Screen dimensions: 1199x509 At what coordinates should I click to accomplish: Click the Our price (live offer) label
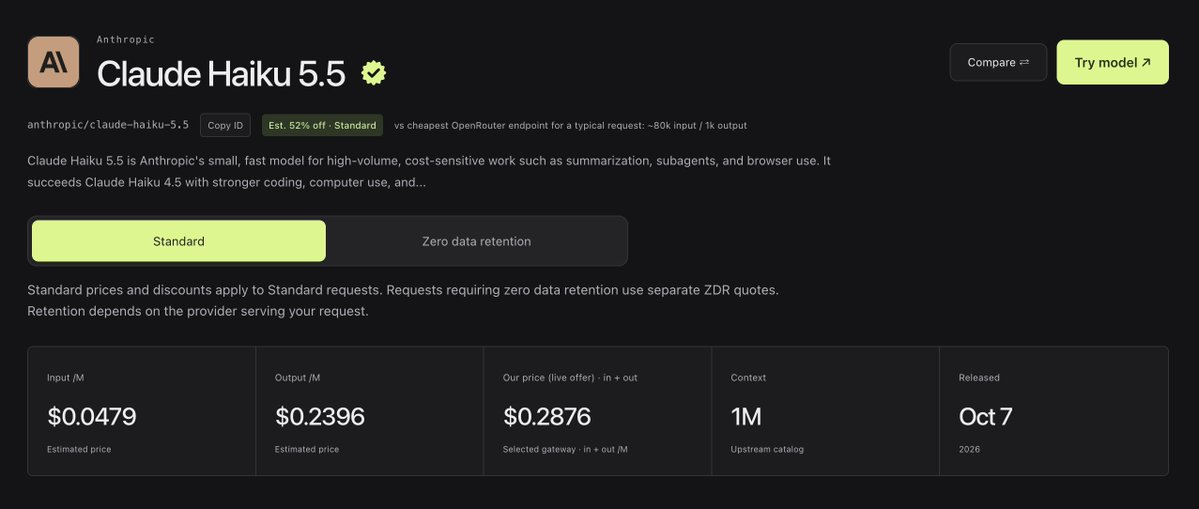pyautogui.click(x=570, y=378)
